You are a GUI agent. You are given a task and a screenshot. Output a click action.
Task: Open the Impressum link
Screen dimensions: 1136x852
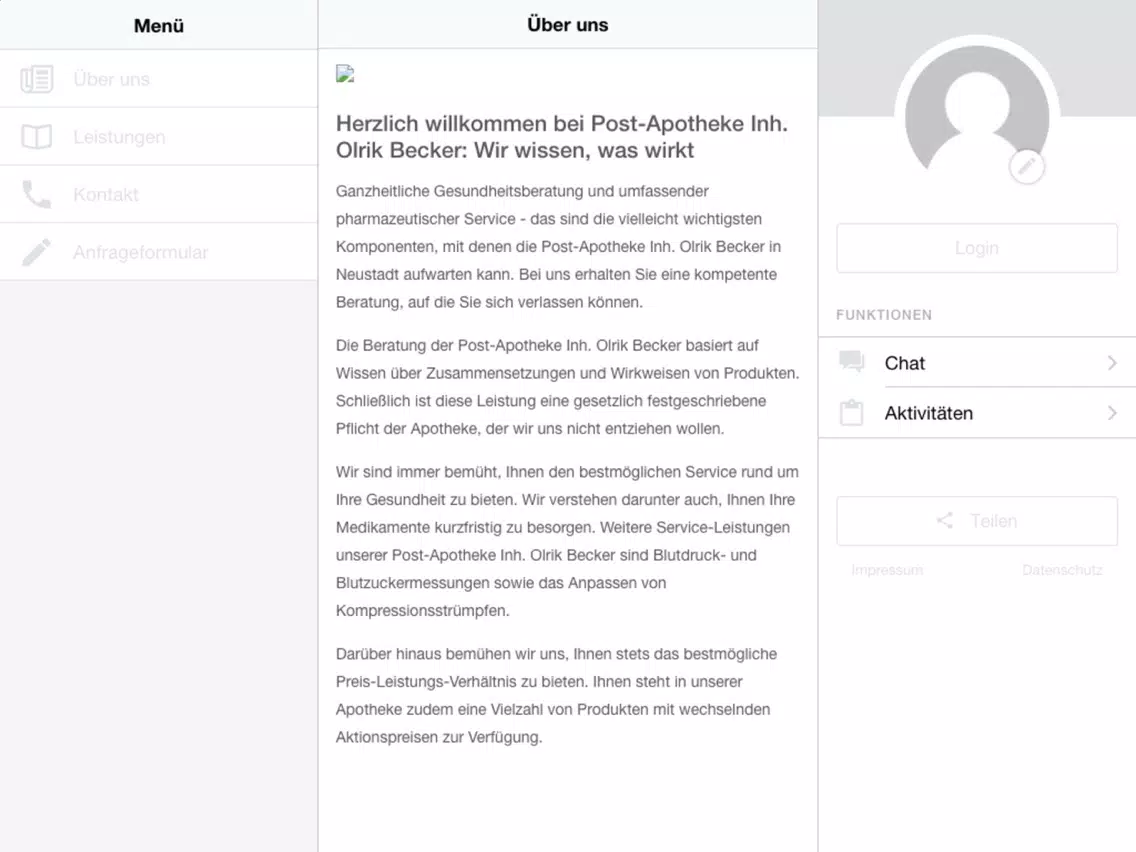pyautogui.click(x=887, y=570)
